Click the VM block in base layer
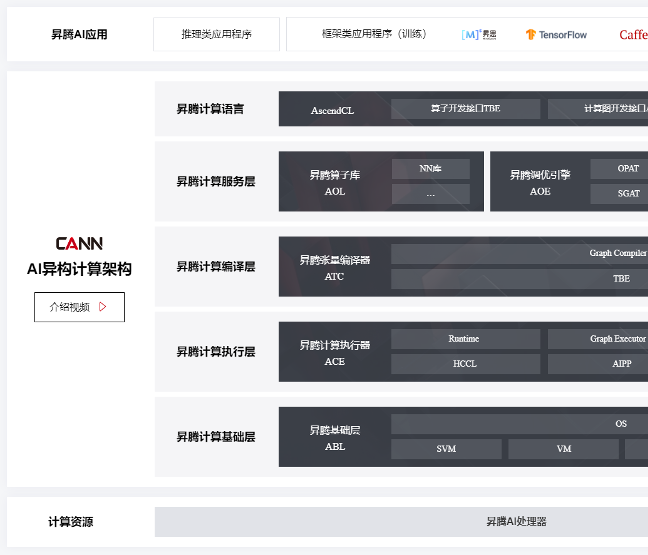The image size is (648, 555). point(563,449)
